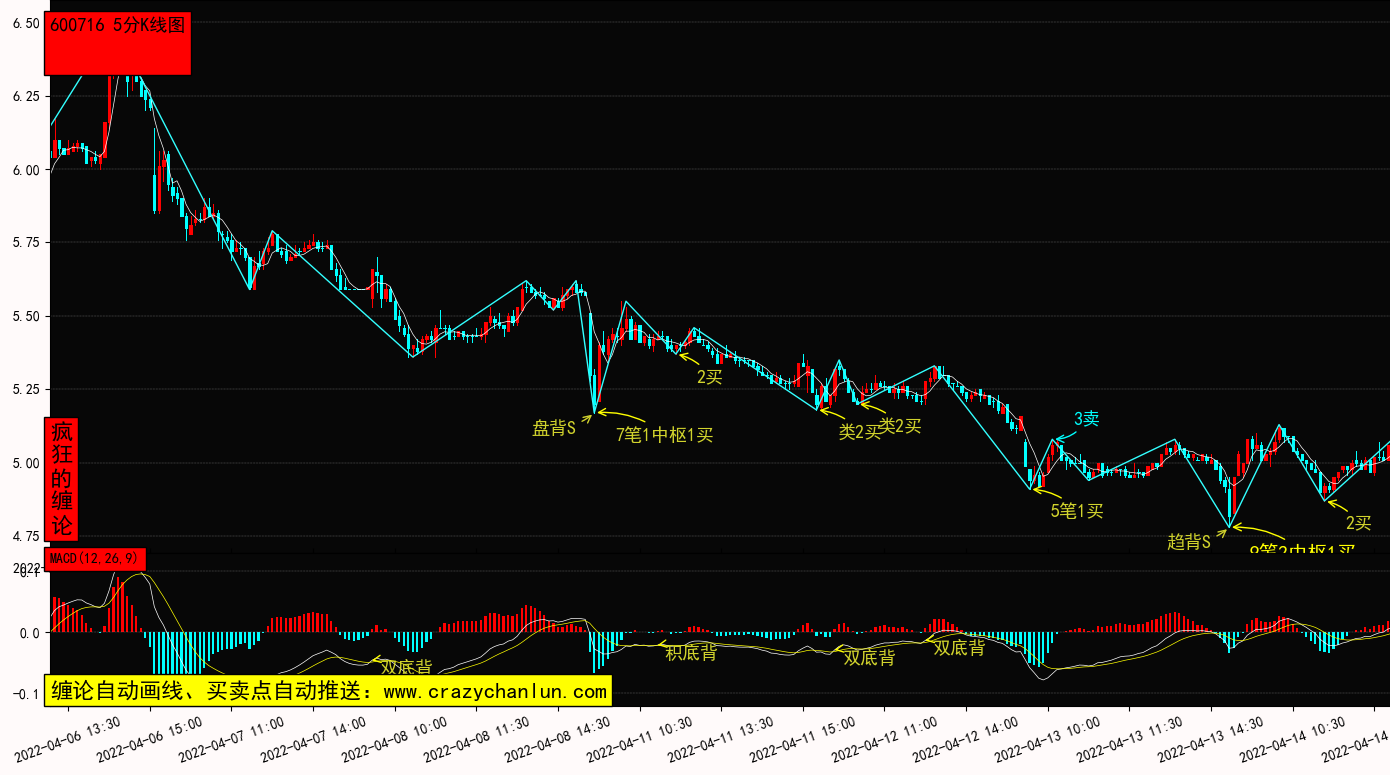1390x775 pixels.
Task: Click the 双底背 label above 2022-04-07 14:00
Action: click(x=406, y=666)
